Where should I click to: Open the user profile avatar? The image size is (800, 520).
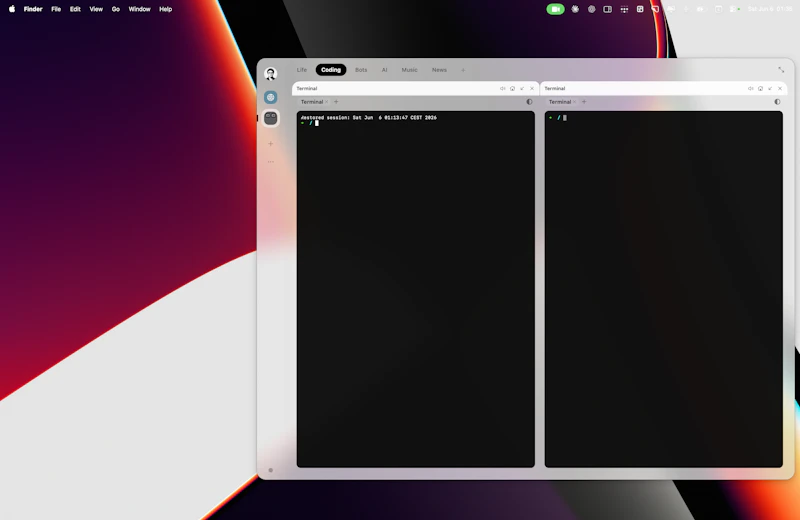270,73
